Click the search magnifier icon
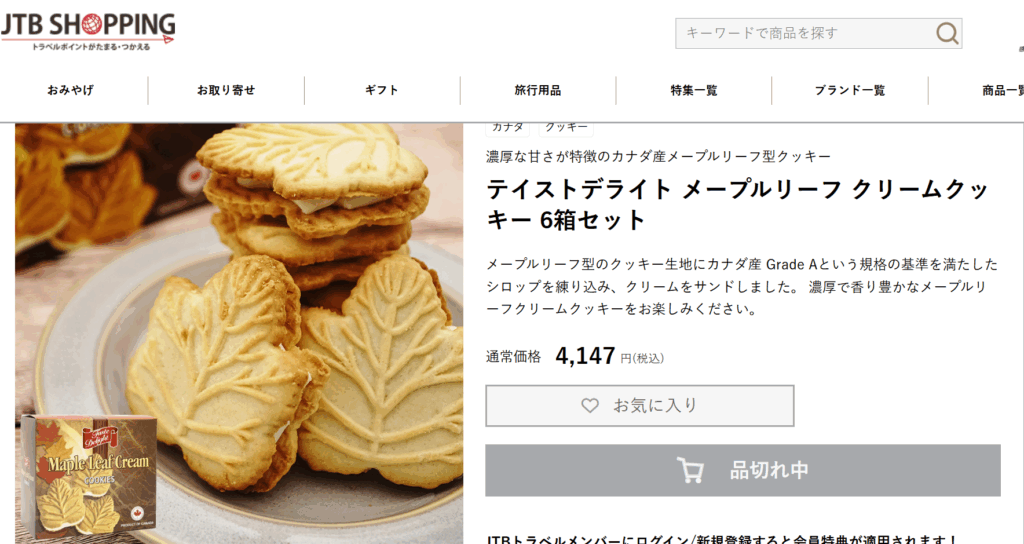The width and height of the screenshot is (1024, 544). pos(947,33)
